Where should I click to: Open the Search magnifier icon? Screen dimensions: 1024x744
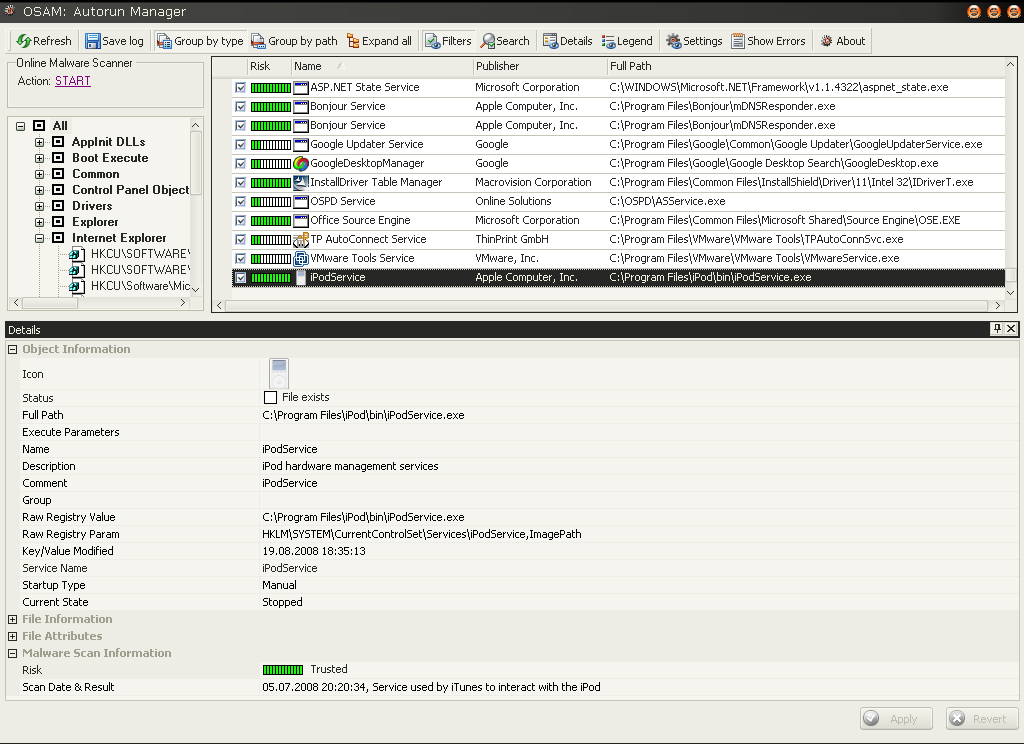[487, 41]
